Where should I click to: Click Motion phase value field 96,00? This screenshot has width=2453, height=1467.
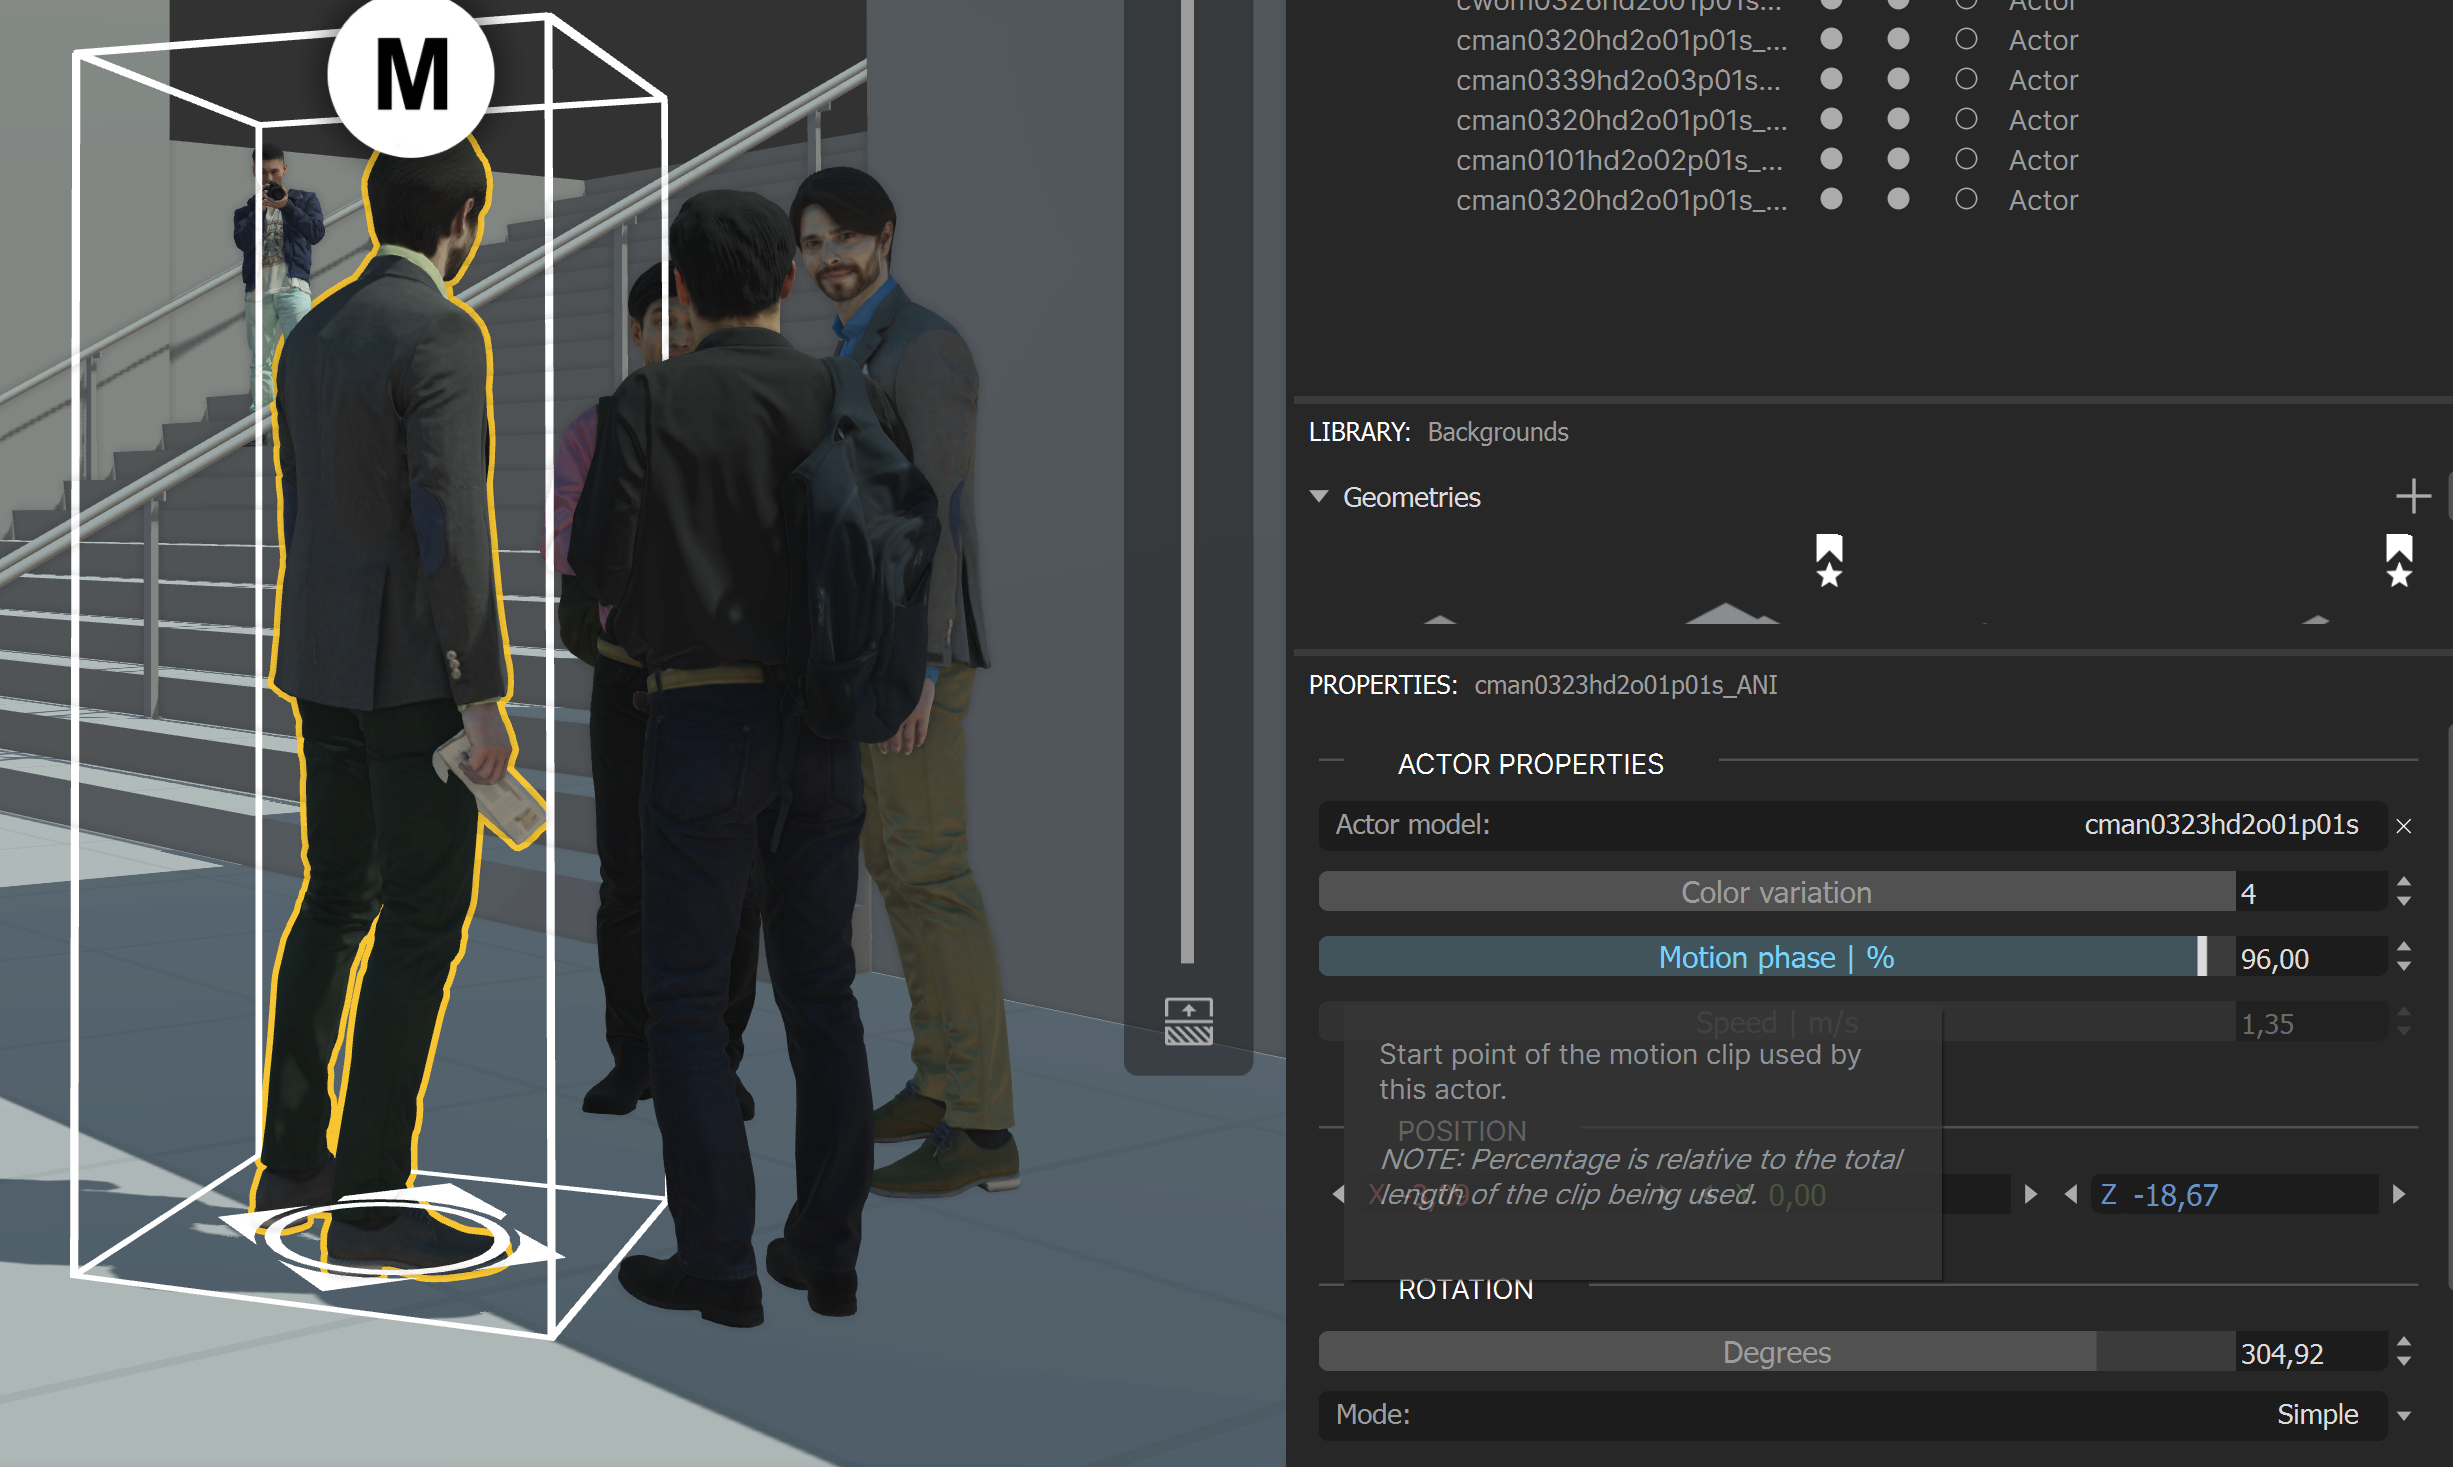point(2311,958)
